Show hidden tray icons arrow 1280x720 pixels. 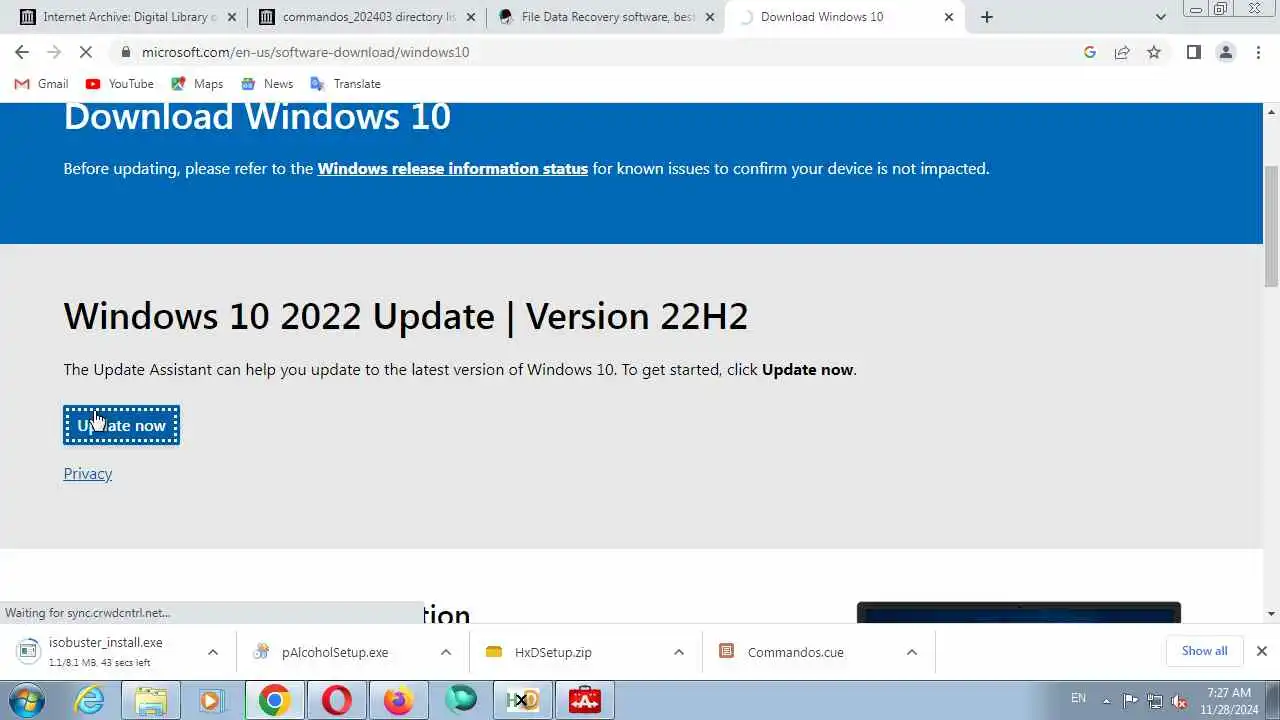click(x=1106, y=700)
